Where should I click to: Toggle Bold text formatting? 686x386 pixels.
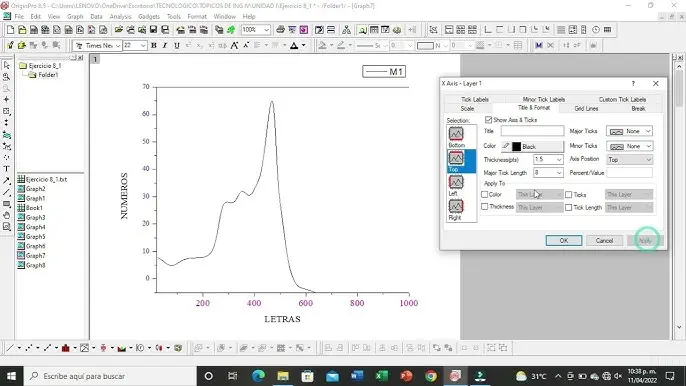coord(154,46)
